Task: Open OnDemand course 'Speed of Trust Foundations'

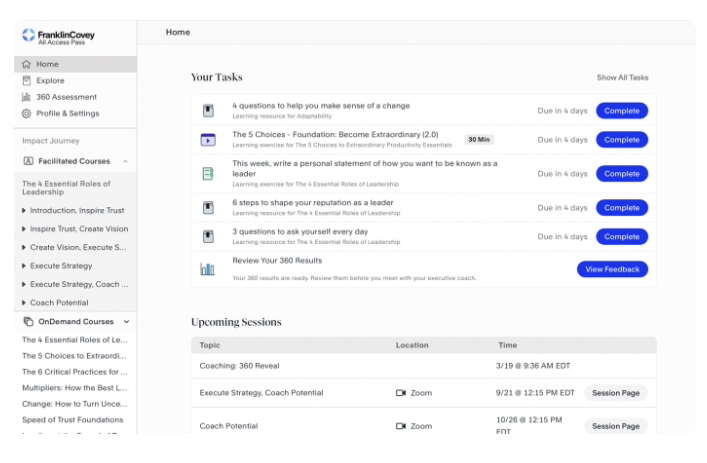Action: pos(73,420)
